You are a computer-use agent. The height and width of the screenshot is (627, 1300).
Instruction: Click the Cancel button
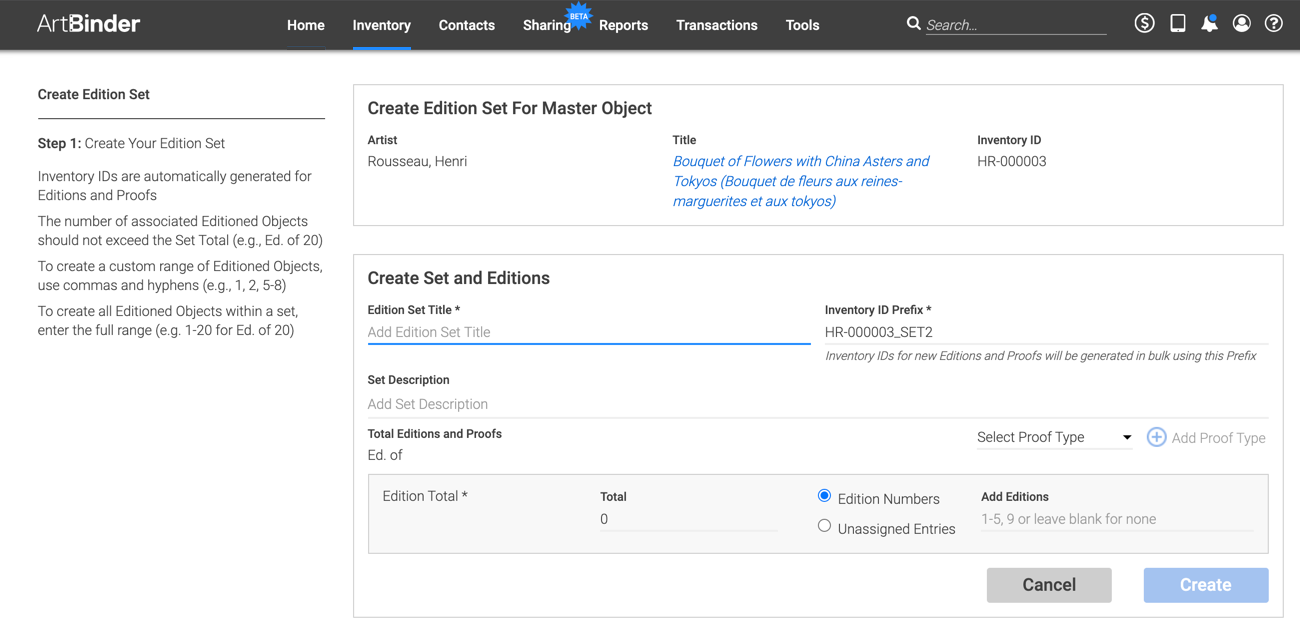click(1049, 585)
